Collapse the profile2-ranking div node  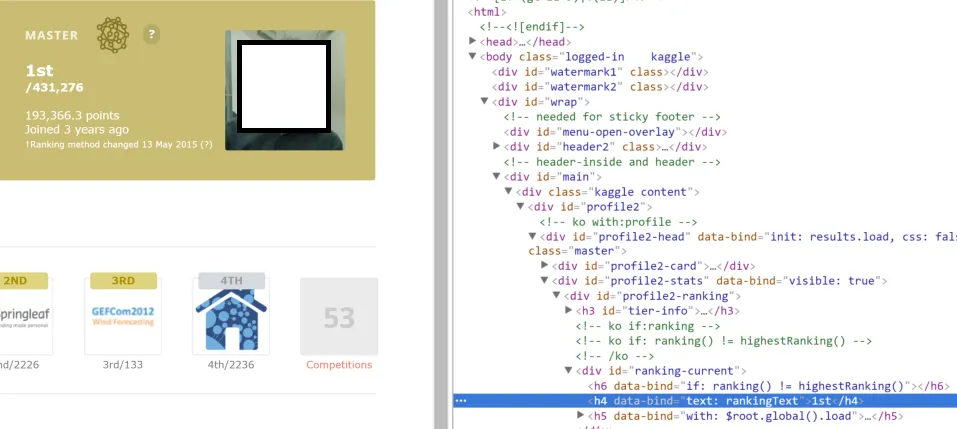click(556, 295)
